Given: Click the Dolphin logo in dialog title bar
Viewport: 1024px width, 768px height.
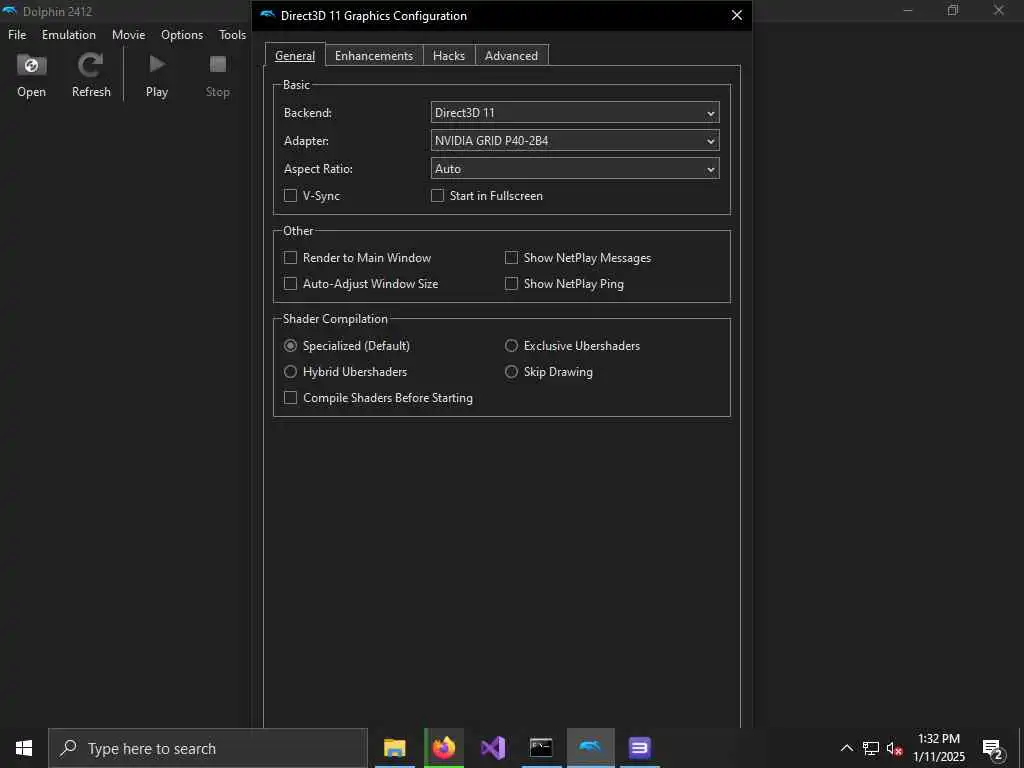Looking at the screenshot, I should pos(267,15).
